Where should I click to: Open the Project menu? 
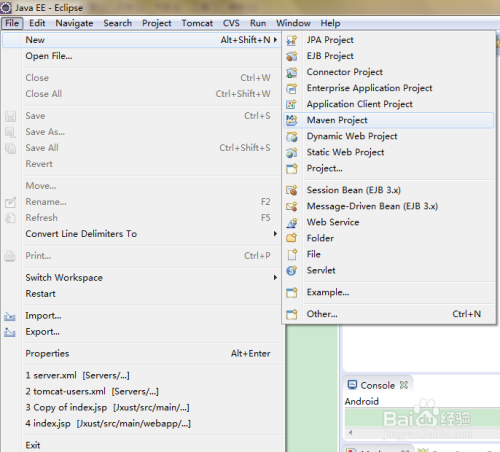pos(157,23)
